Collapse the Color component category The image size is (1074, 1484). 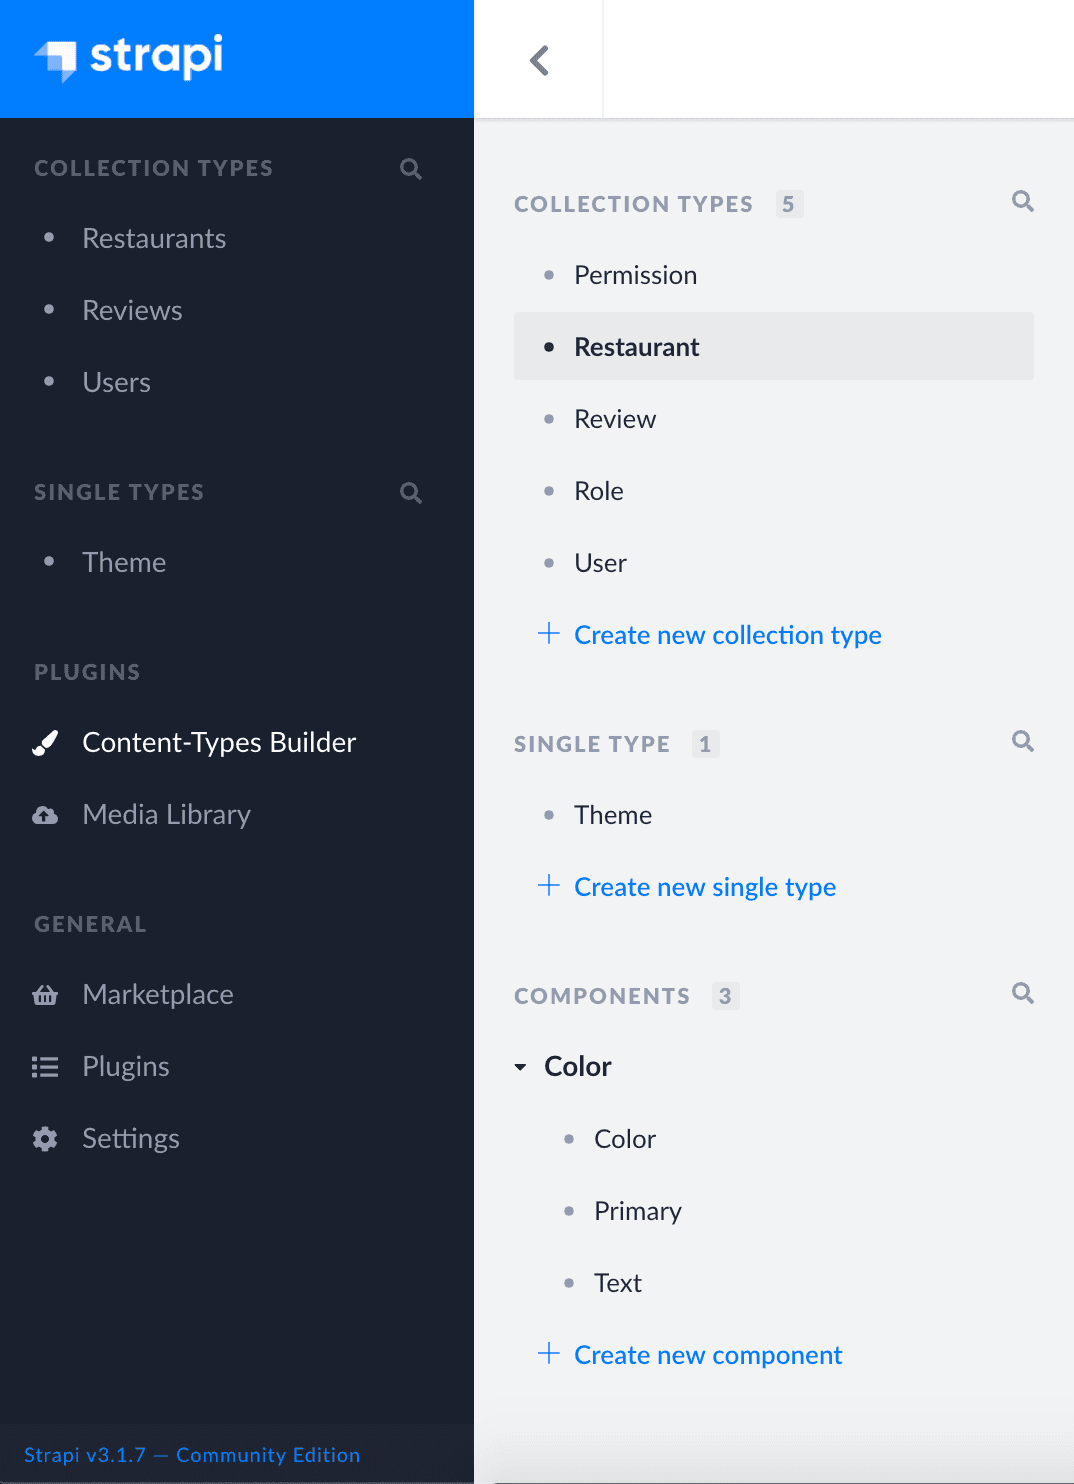coord(562,1067)
